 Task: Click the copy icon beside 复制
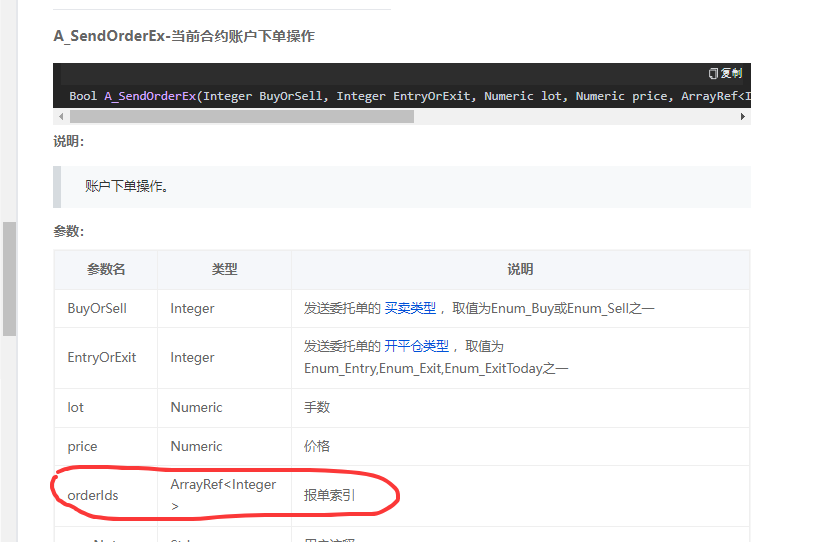[x=713, y=73]
